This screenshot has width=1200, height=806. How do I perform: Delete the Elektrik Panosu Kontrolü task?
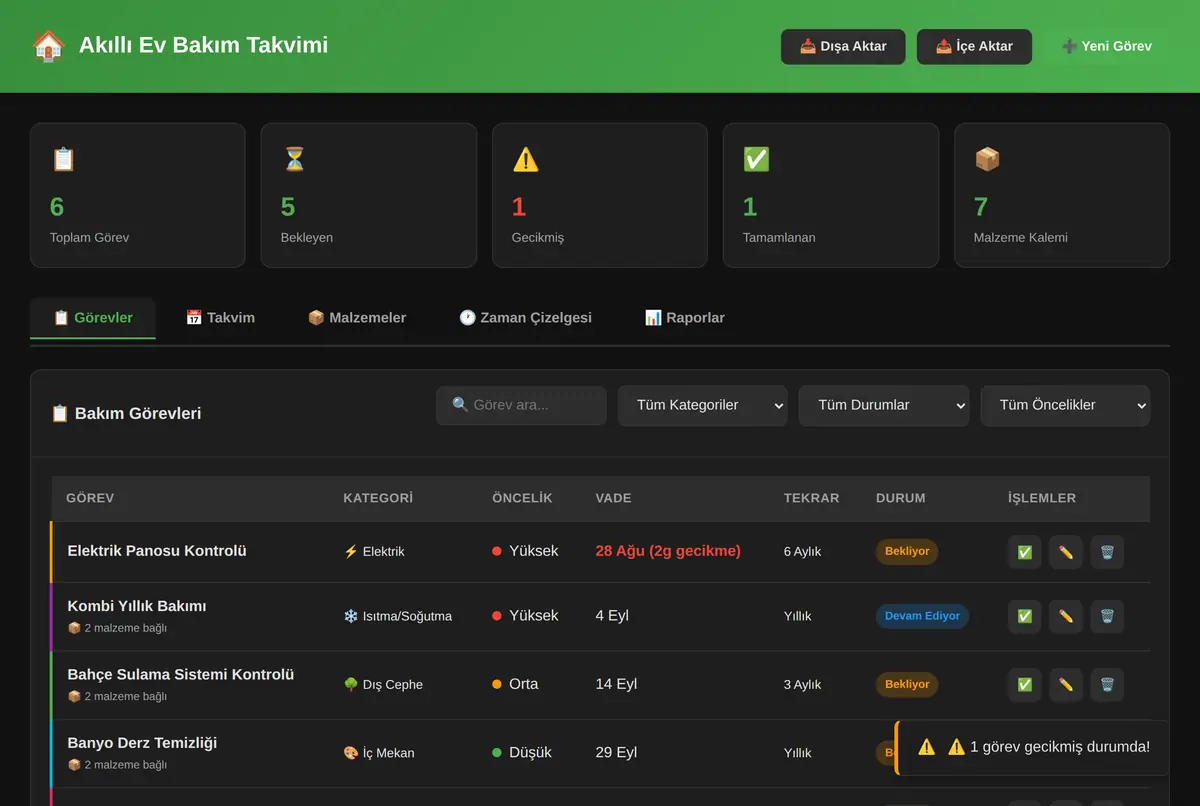tap(1107, 552)
